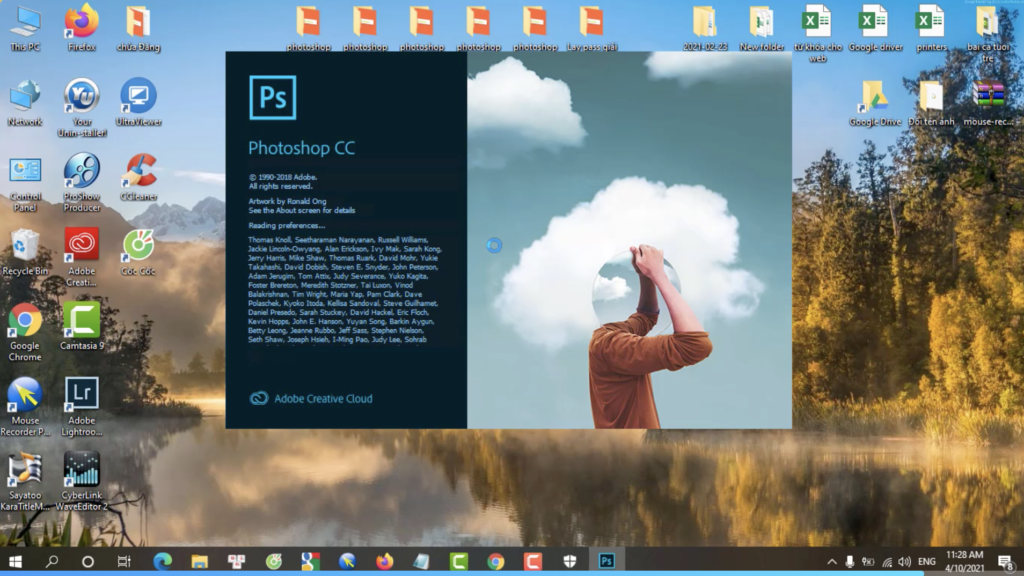Open green Camtasia icon in the taskbar
Screen dimensions: 1024x576
pos(458,561)
